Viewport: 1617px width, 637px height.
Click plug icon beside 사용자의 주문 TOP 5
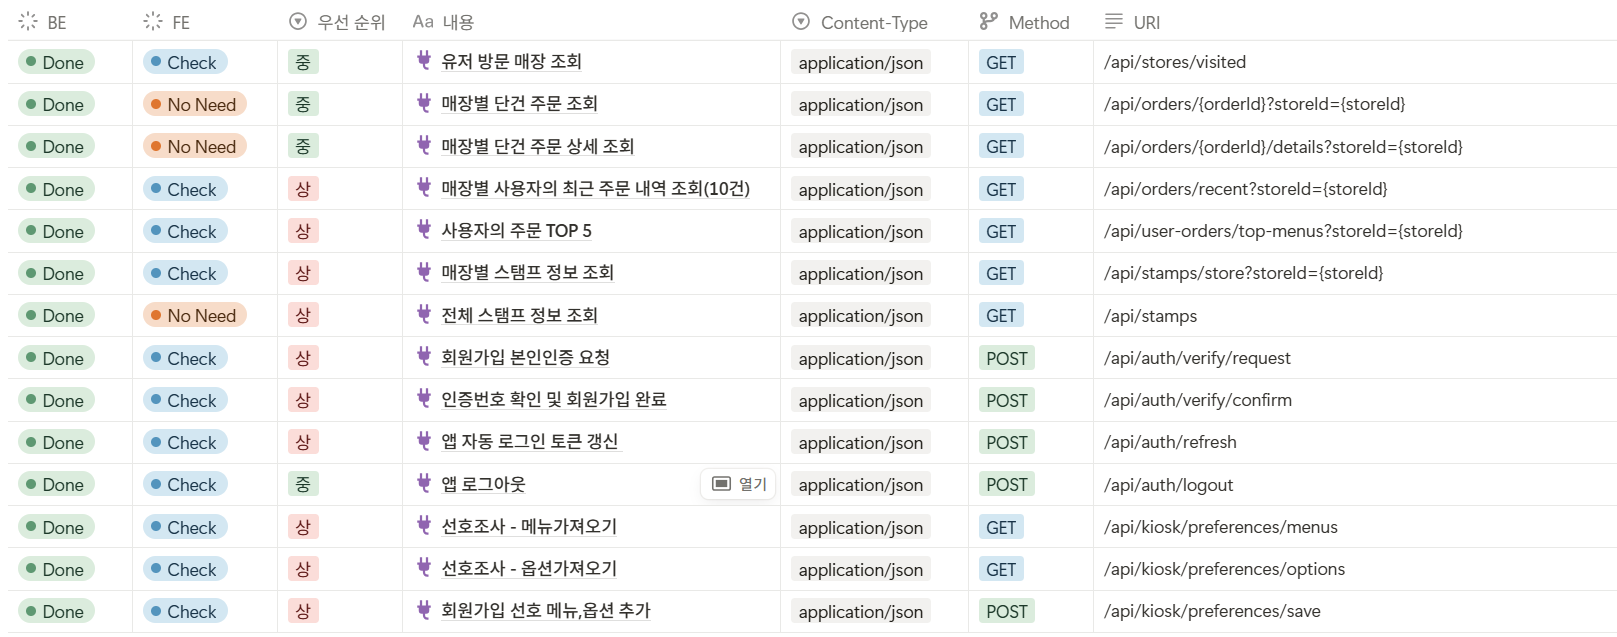coord(424,230)
